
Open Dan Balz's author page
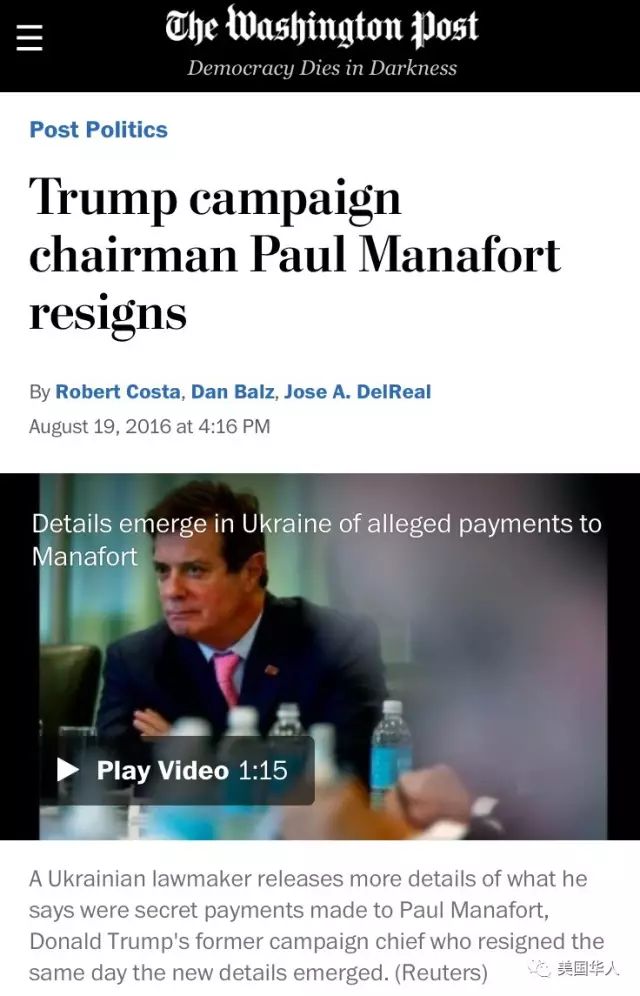232,391
